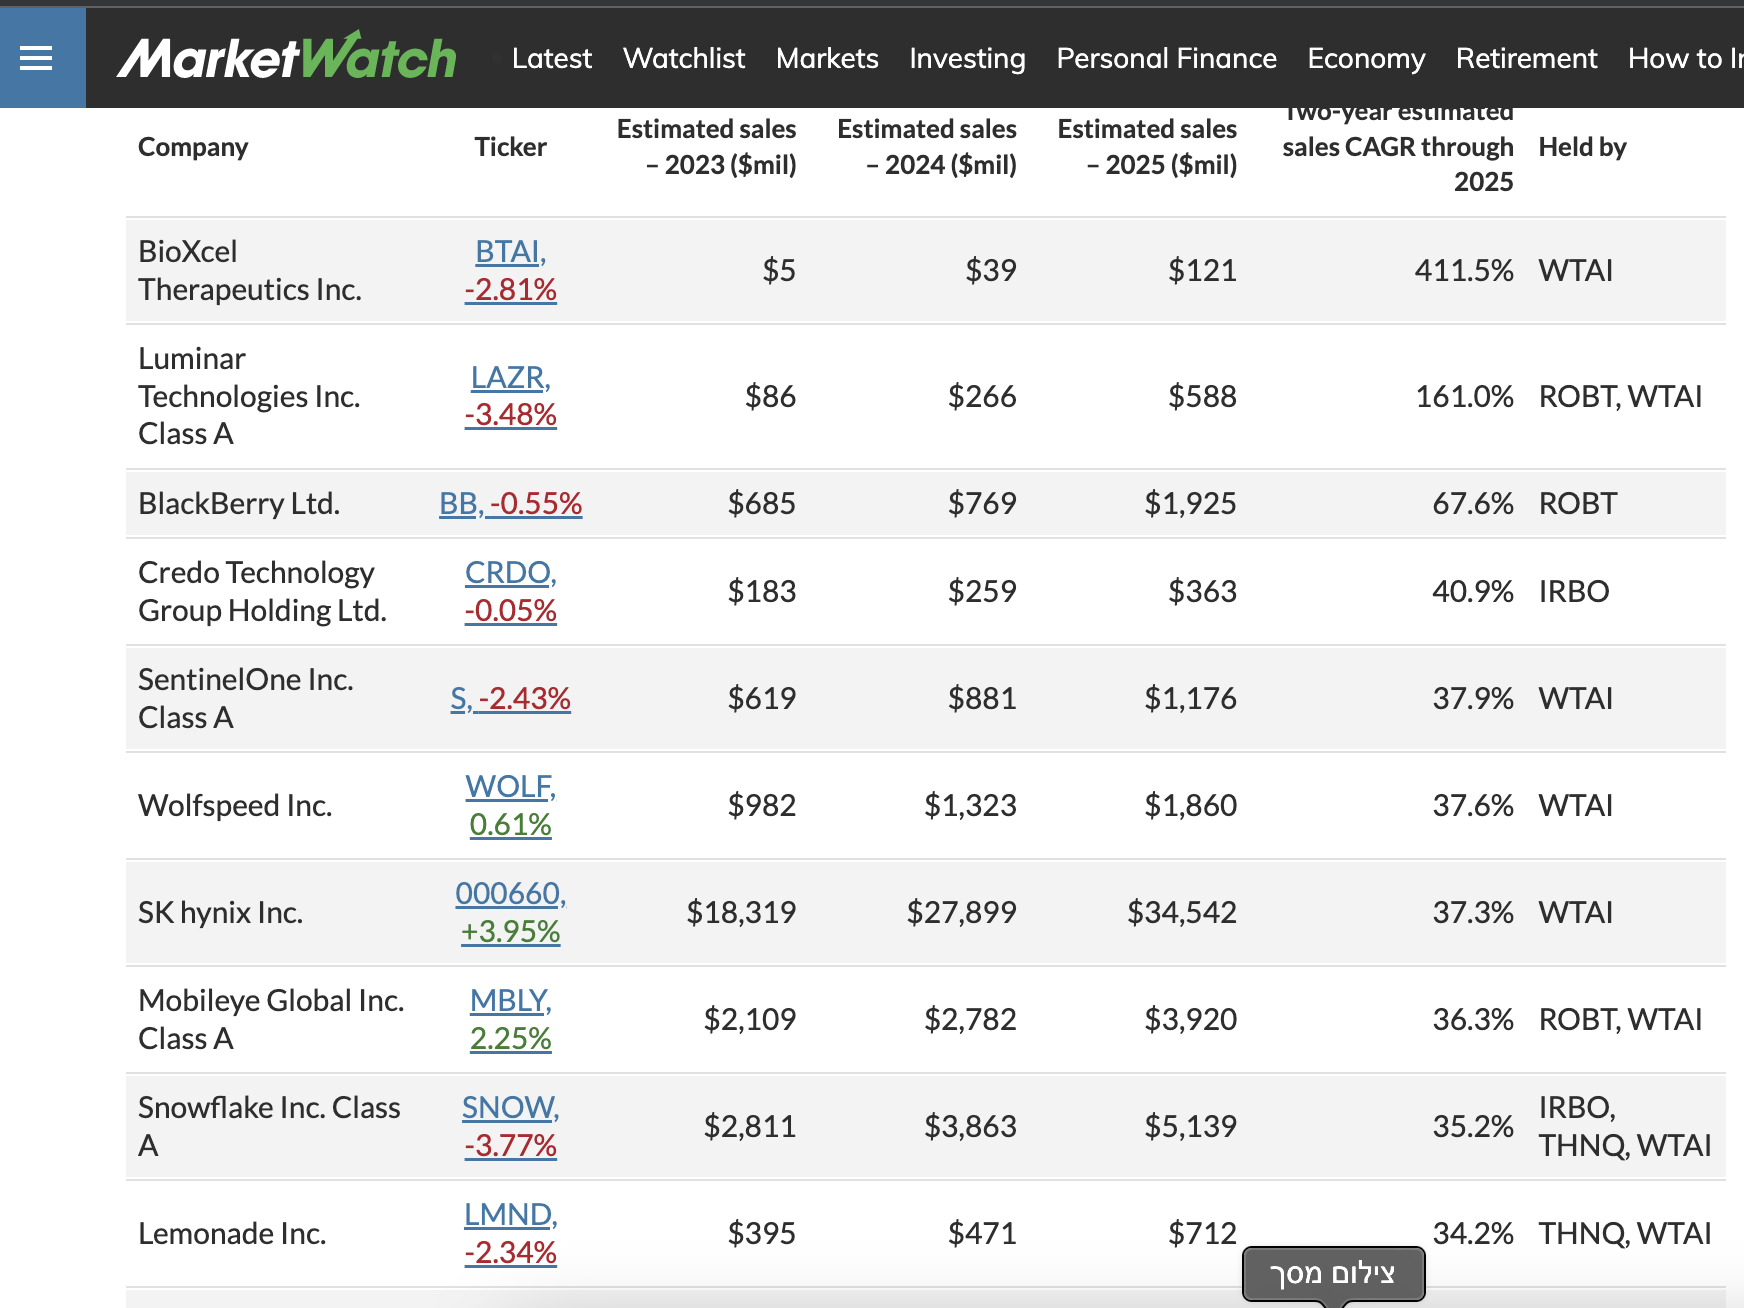The width and height of the screenshot is (1744, 1308).
Task: Select the Held by column header
Action: coord(1582,147)
